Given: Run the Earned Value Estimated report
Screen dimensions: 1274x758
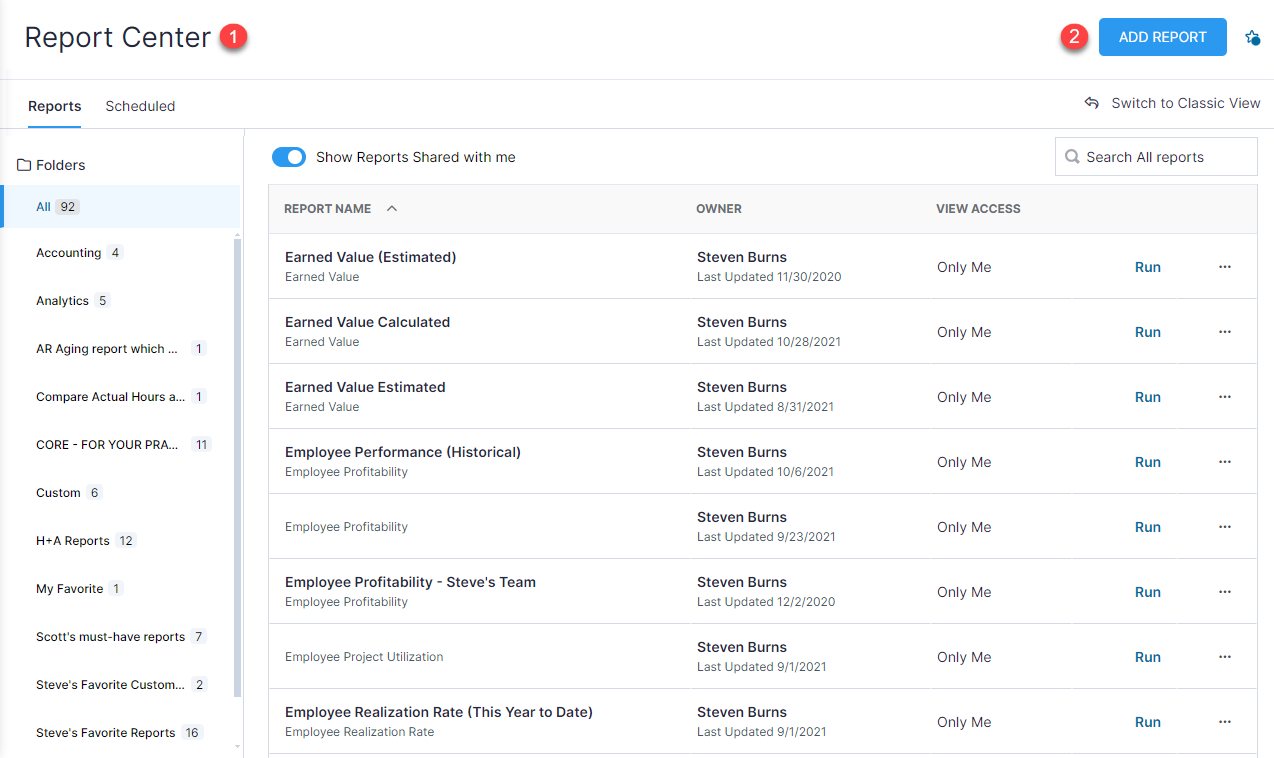Looking at the screenshot, I should [x=1147, y=397].
